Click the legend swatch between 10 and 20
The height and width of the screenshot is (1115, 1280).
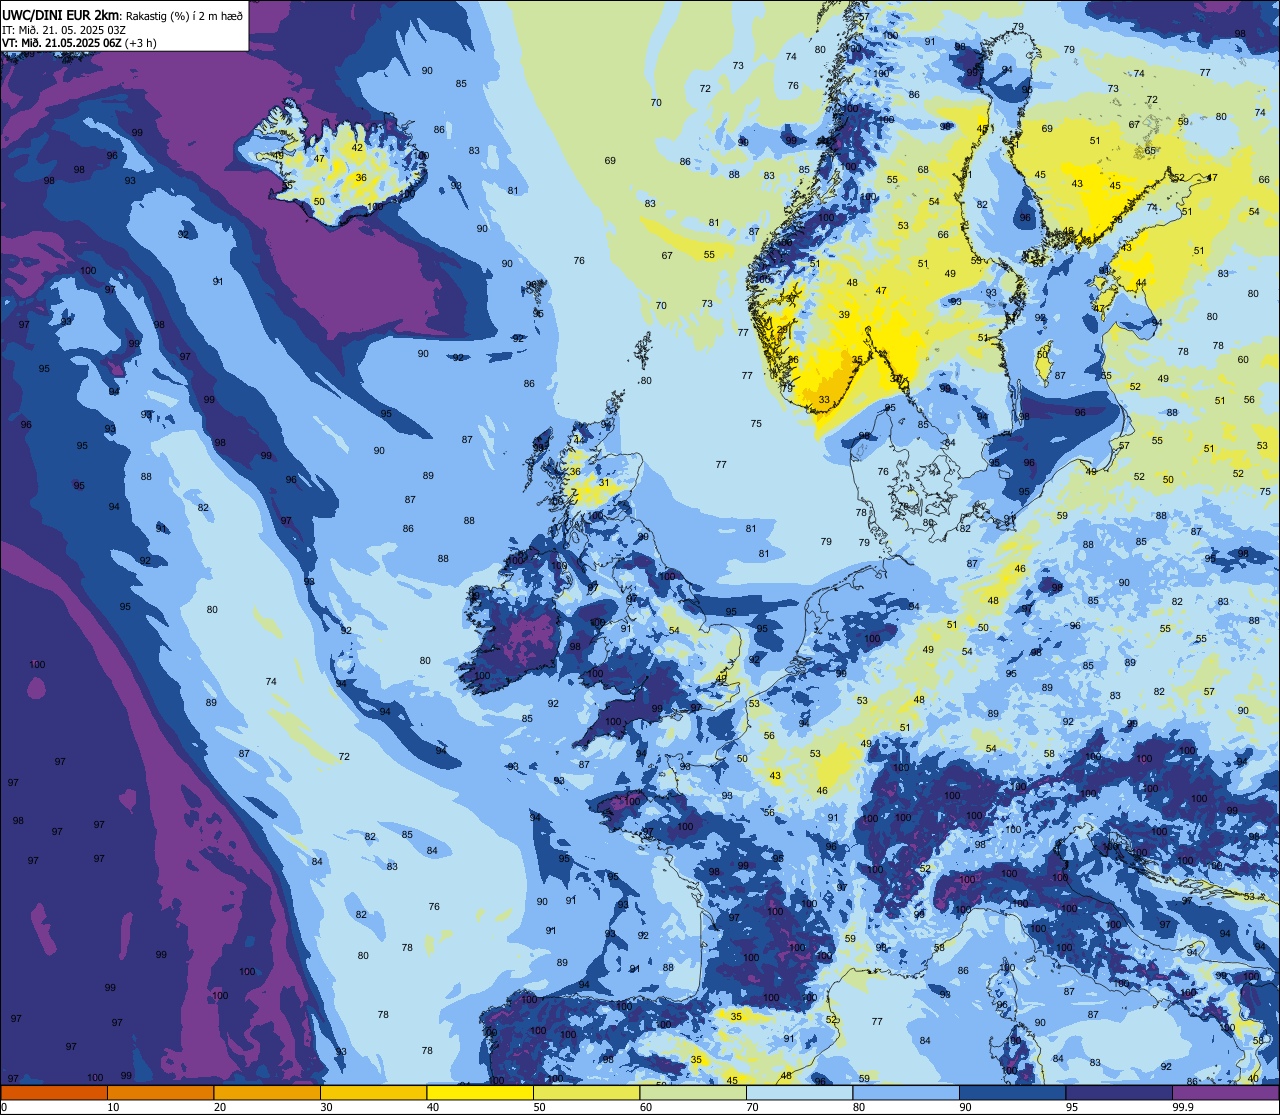coord(160,1092)
